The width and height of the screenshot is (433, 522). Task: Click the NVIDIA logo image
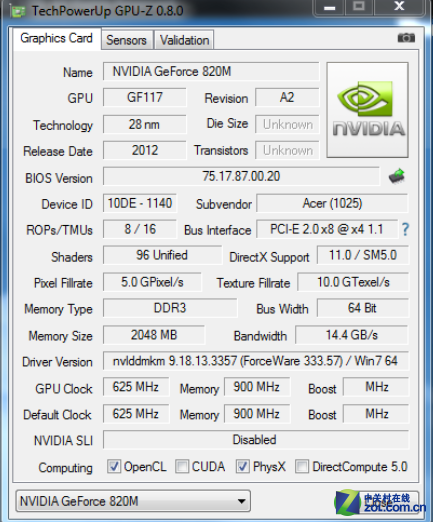point(367,110)
